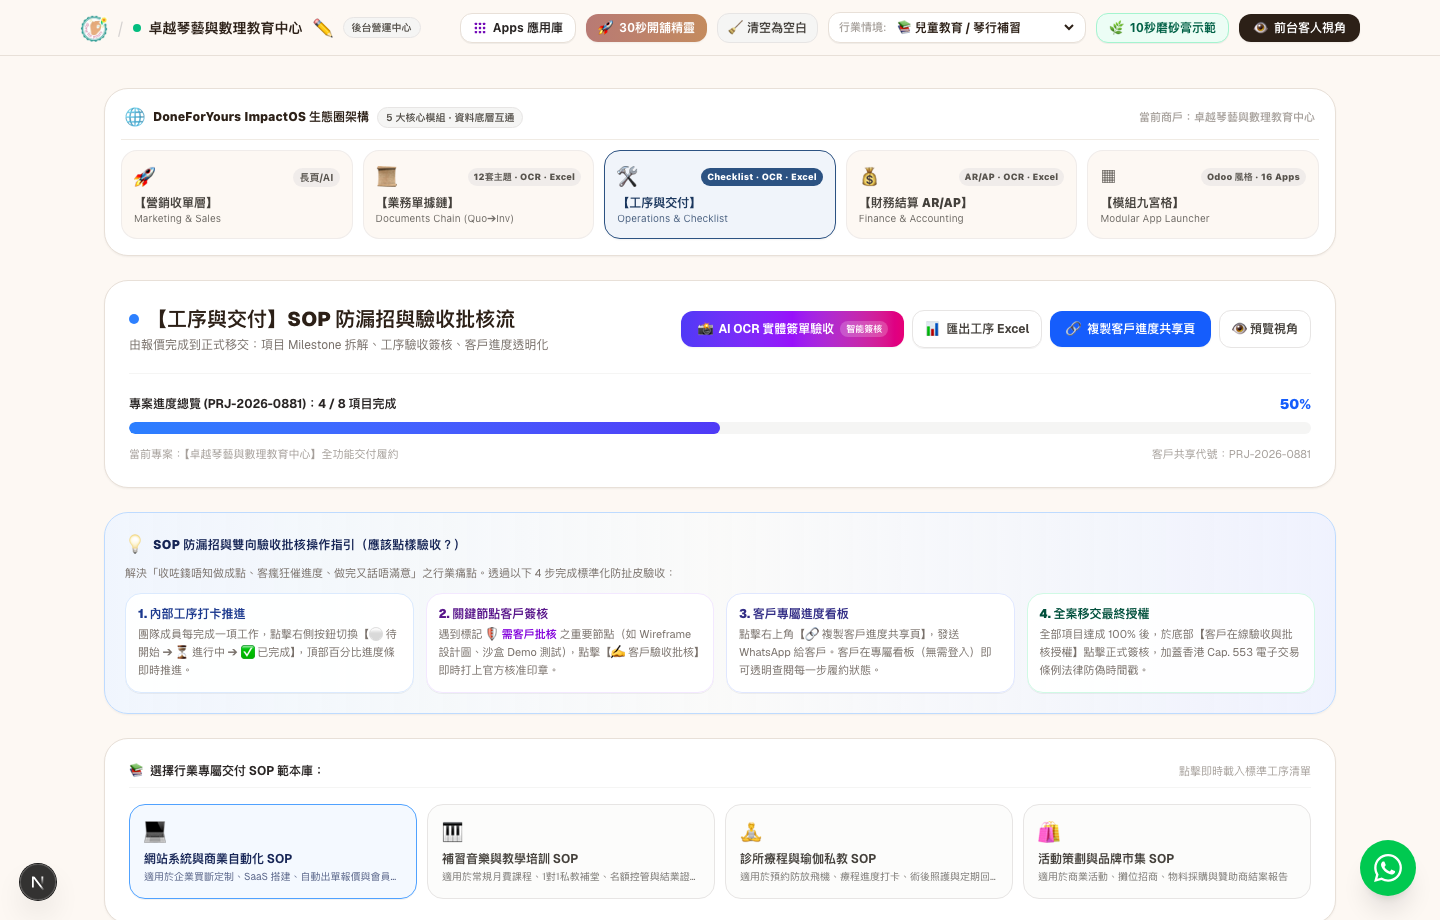Select the 財務結算 AR/AP Finance module
Image resolution: width=1440 pixels, height=920 pixels.
[x=961, y=195]
